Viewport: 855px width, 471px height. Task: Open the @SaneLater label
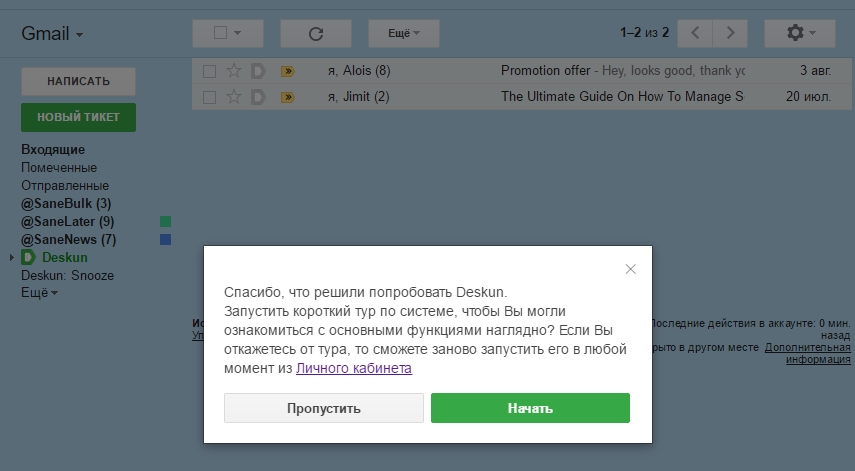68,221
